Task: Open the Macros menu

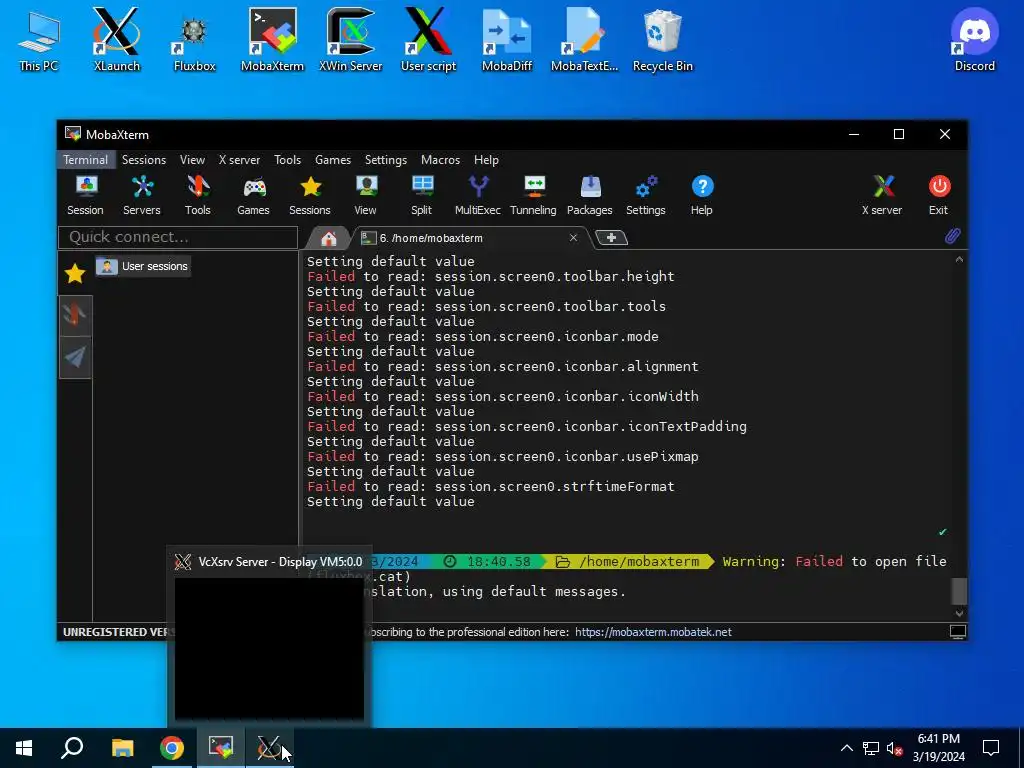Action: (x=440, y=159)
